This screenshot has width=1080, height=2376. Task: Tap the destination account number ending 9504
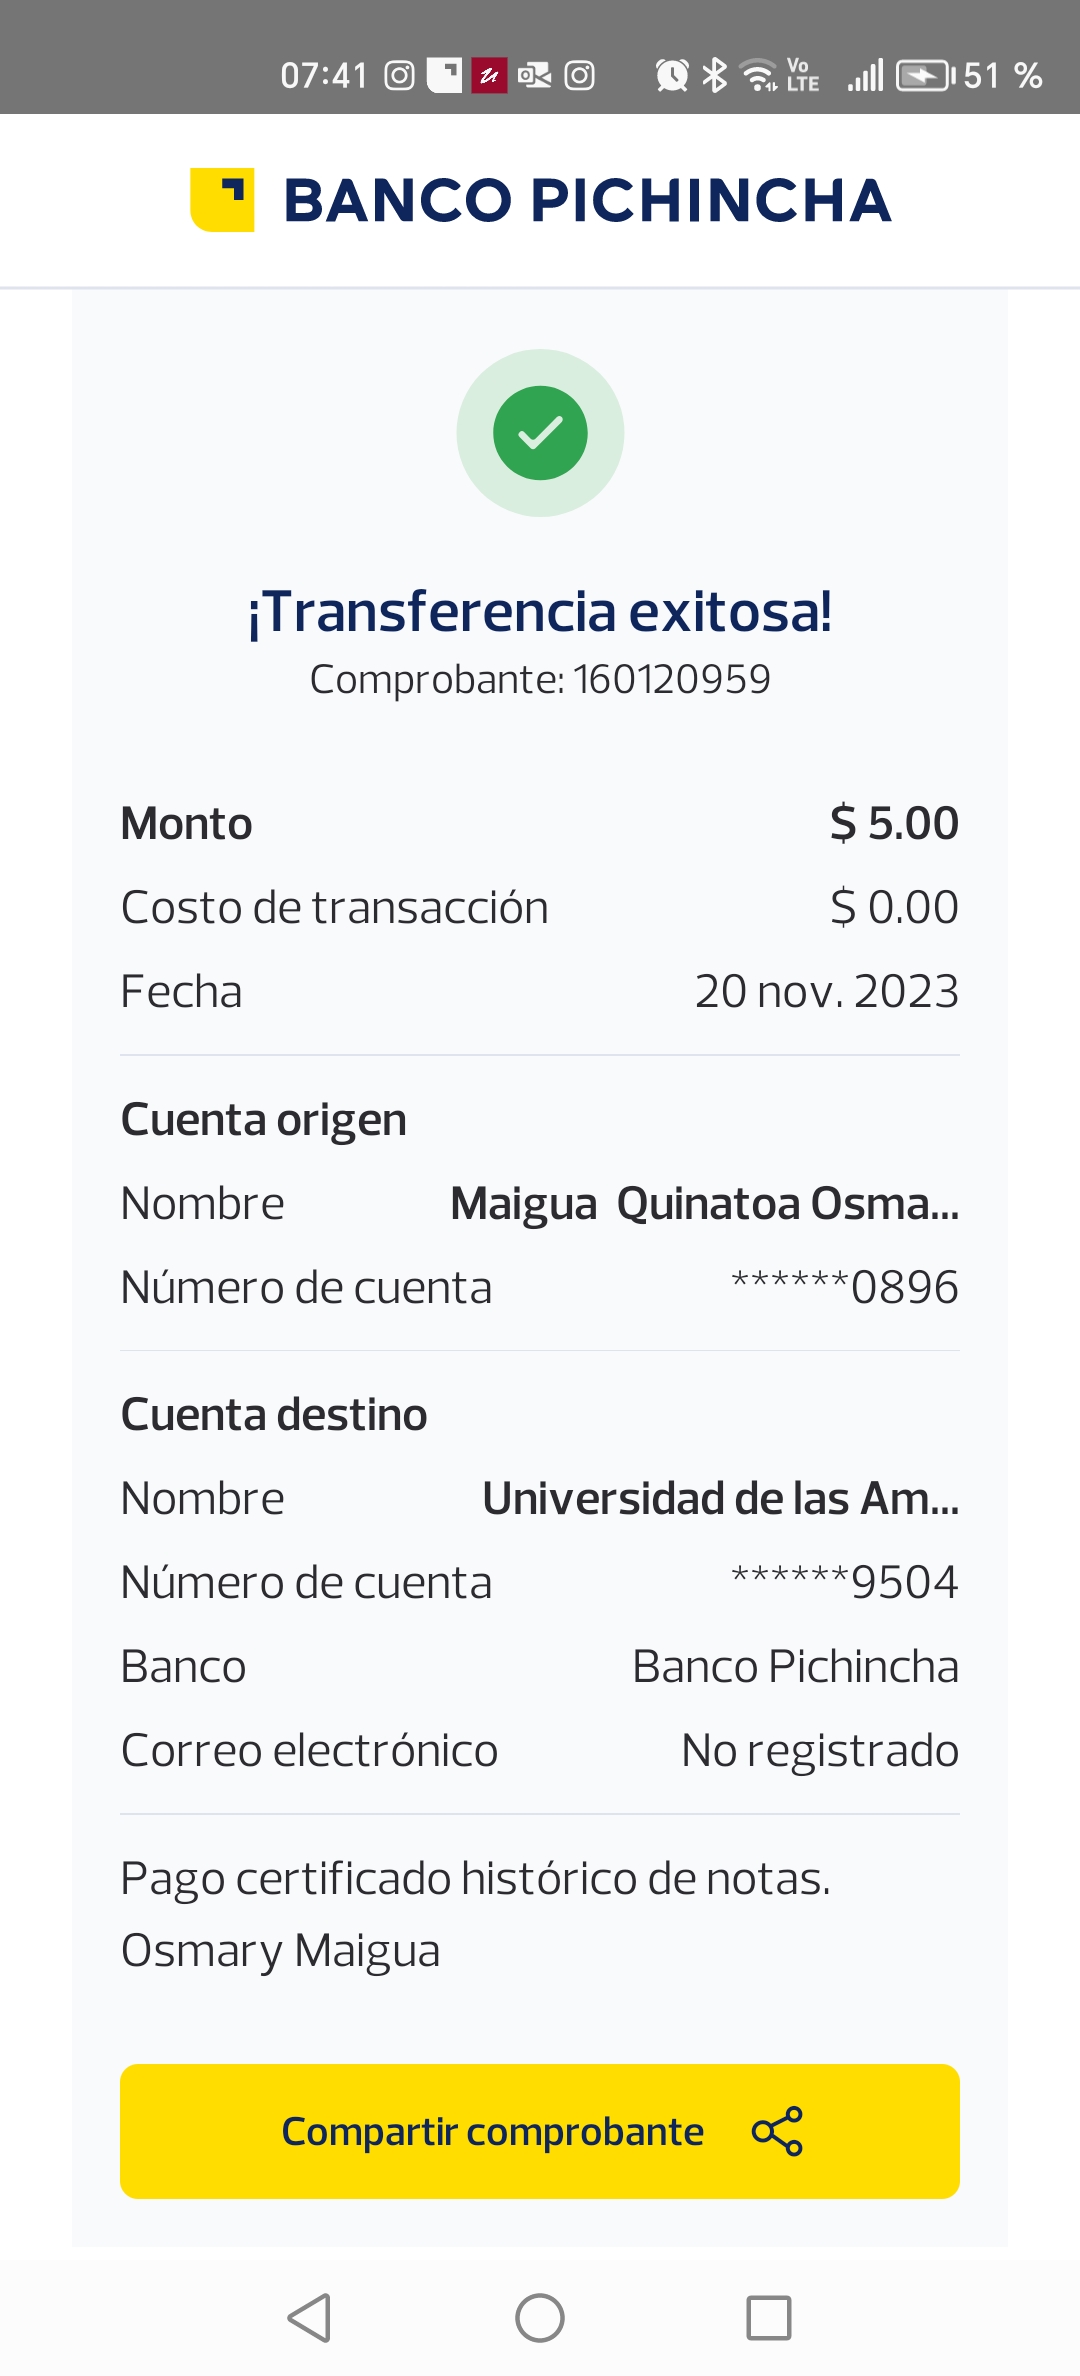pos(845,1583)
